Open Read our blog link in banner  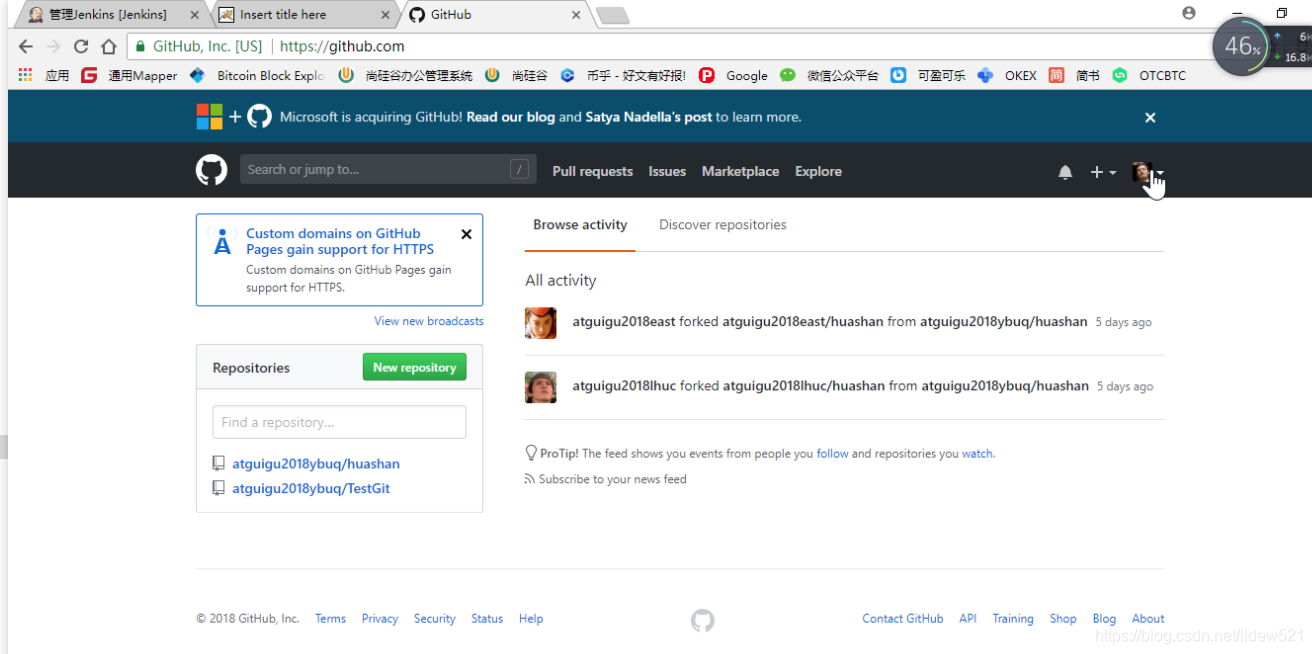[x=510, y=117]
